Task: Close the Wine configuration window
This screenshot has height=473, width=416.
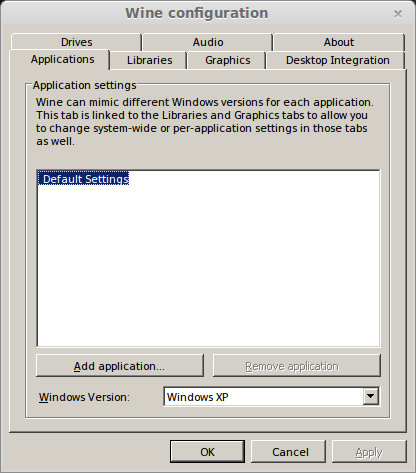Action: pos(398,14)
